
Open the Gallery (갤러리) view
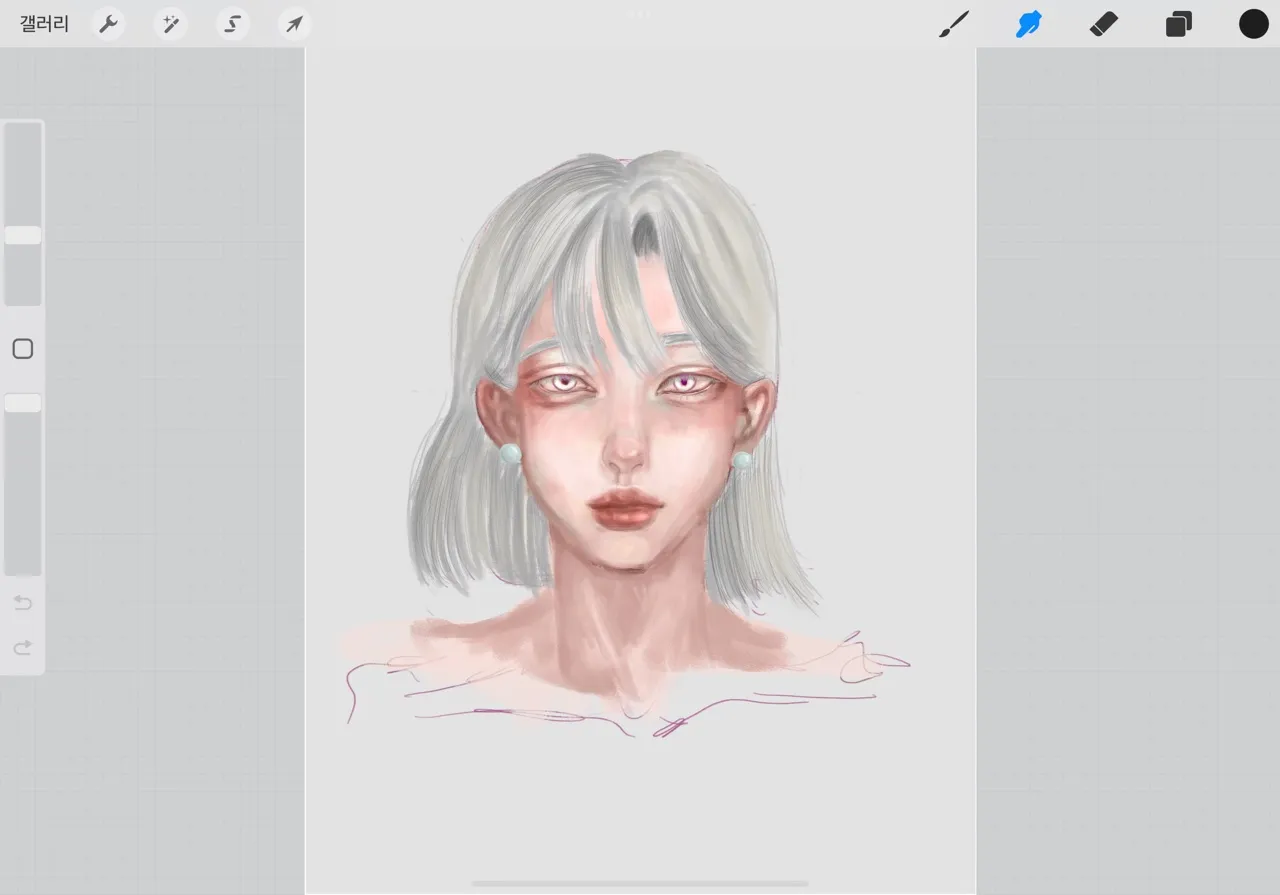(44, 24)
